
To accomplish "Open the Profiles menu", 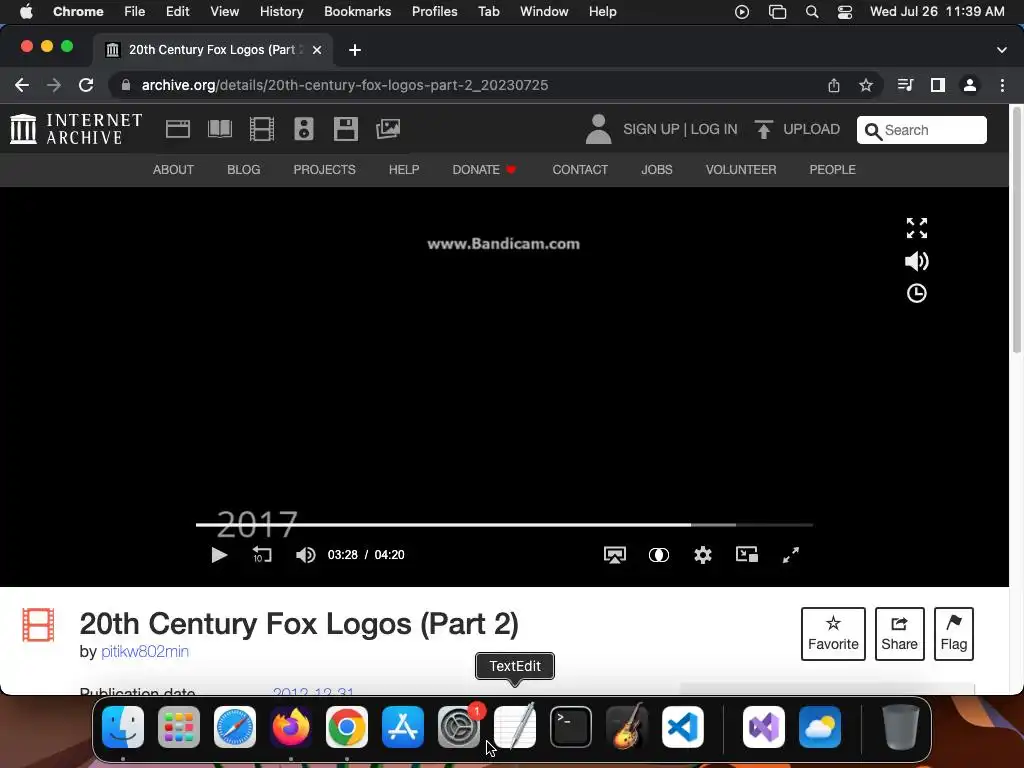I will pos(434,11).
